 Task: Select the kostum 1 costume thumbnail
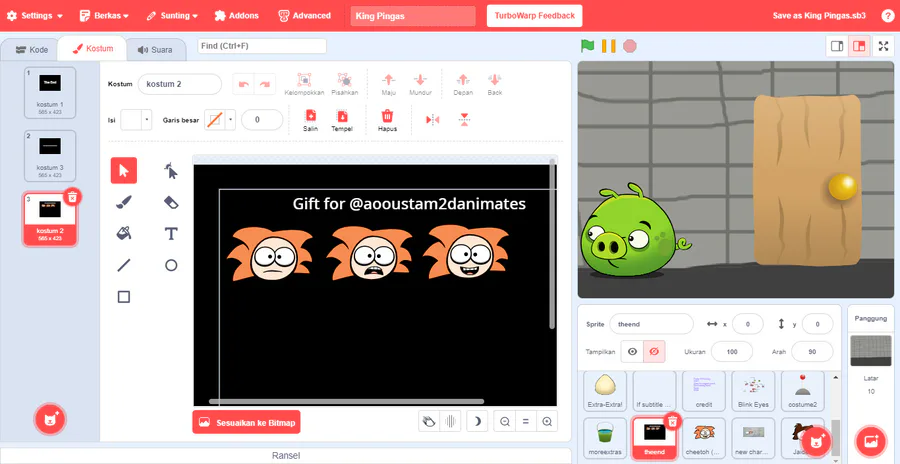[50, 92]
